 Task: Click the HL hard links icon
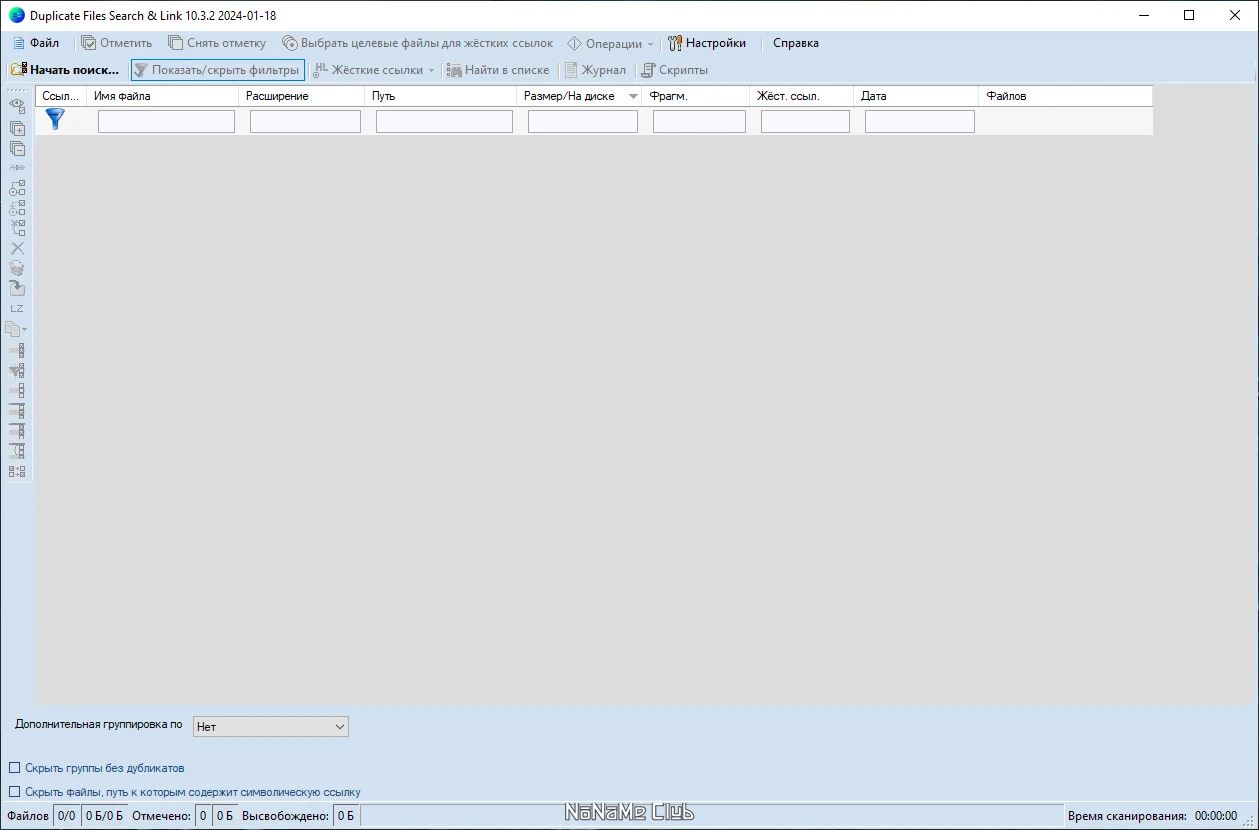(321, 70)
